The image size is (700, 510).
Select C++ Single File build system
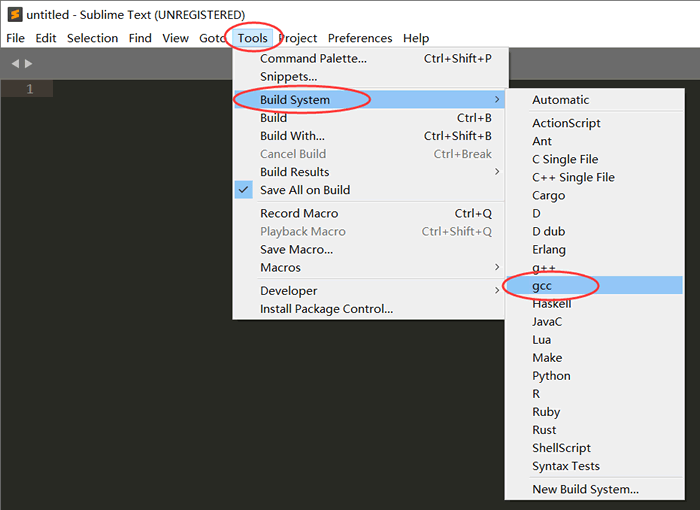point(573,178)
